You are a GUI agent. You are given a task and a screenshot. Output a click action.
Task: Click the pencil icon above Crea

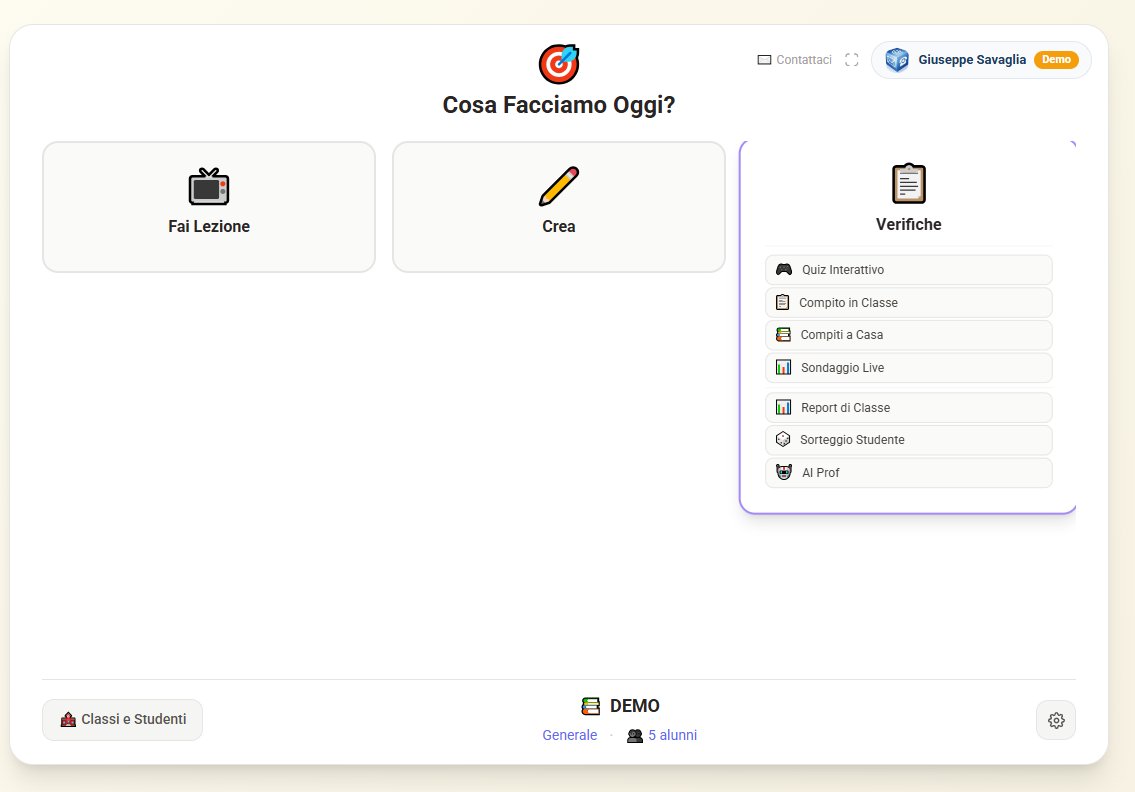[558, 184]
